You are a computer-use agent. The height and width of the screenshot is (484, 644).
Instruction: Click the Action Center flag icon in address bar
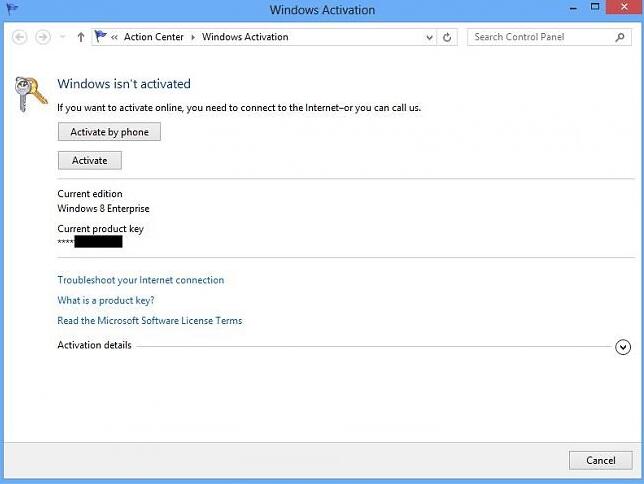click(100, 37)
